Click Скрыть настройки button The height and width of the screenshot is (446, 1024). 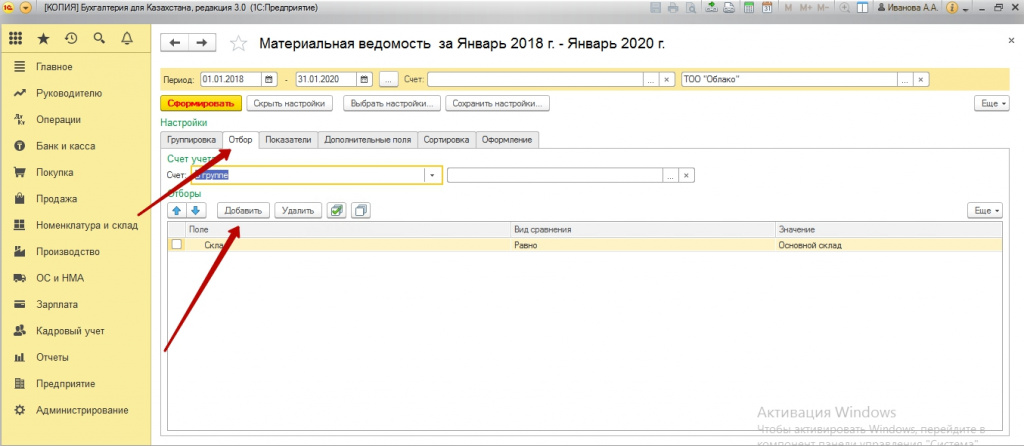click(x=289, y=103)
